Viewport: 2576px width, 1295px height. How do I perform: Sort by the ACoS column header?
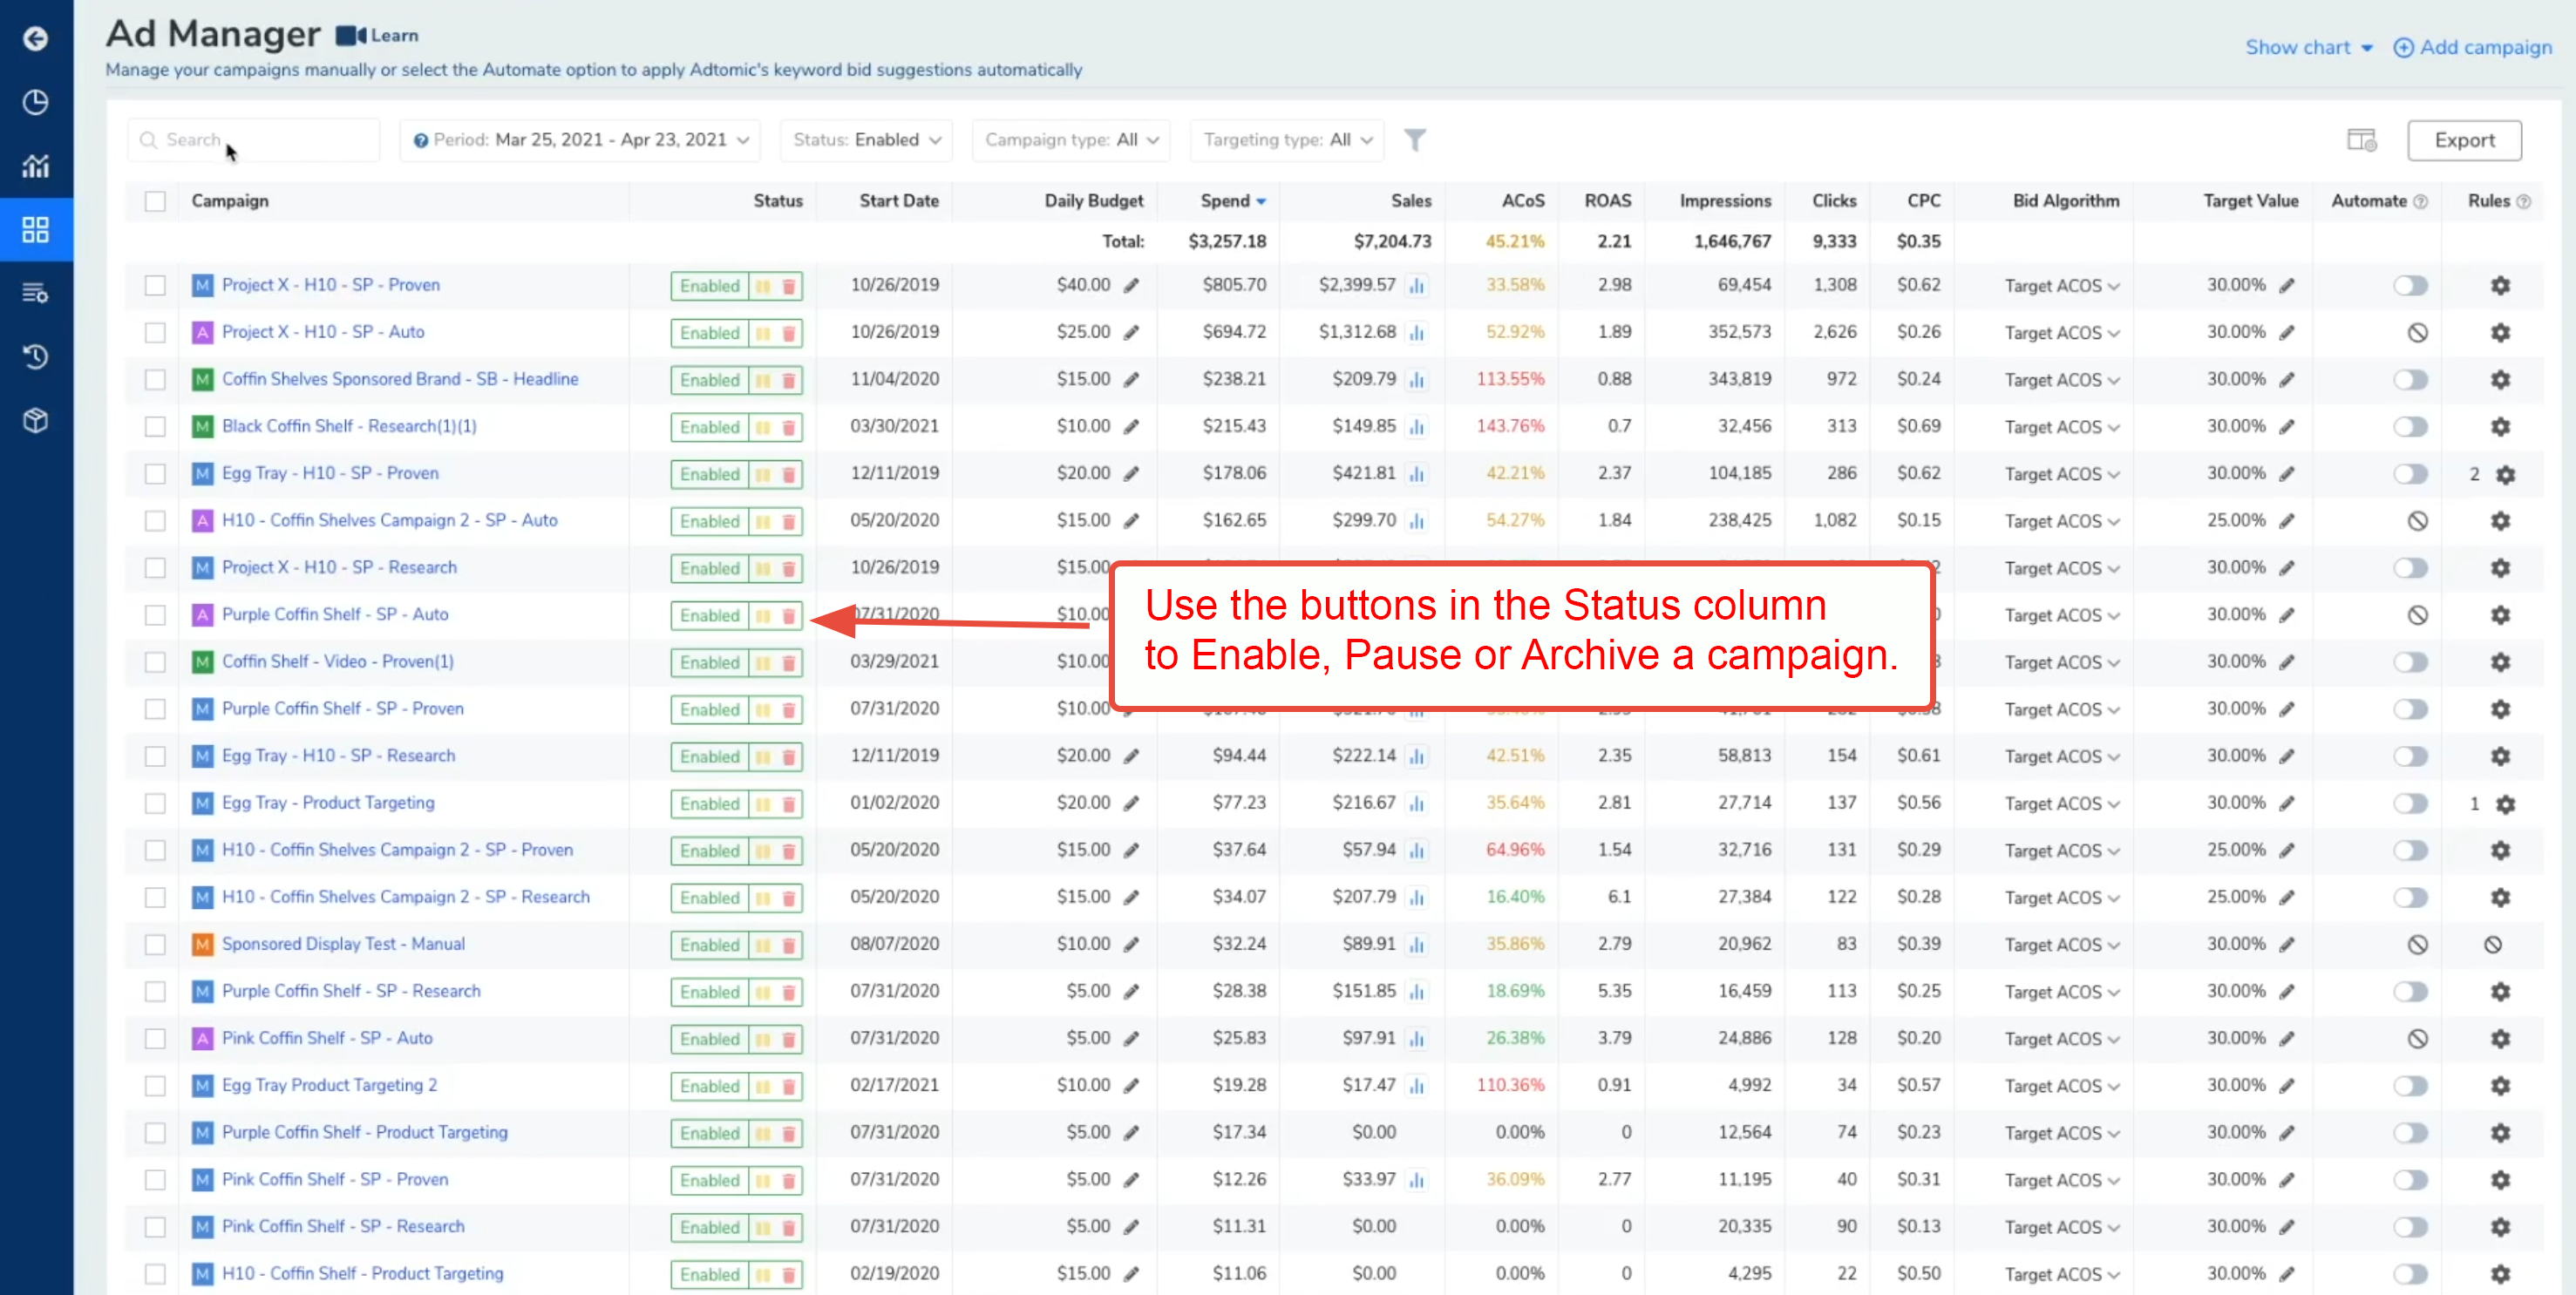point(1522,201)
